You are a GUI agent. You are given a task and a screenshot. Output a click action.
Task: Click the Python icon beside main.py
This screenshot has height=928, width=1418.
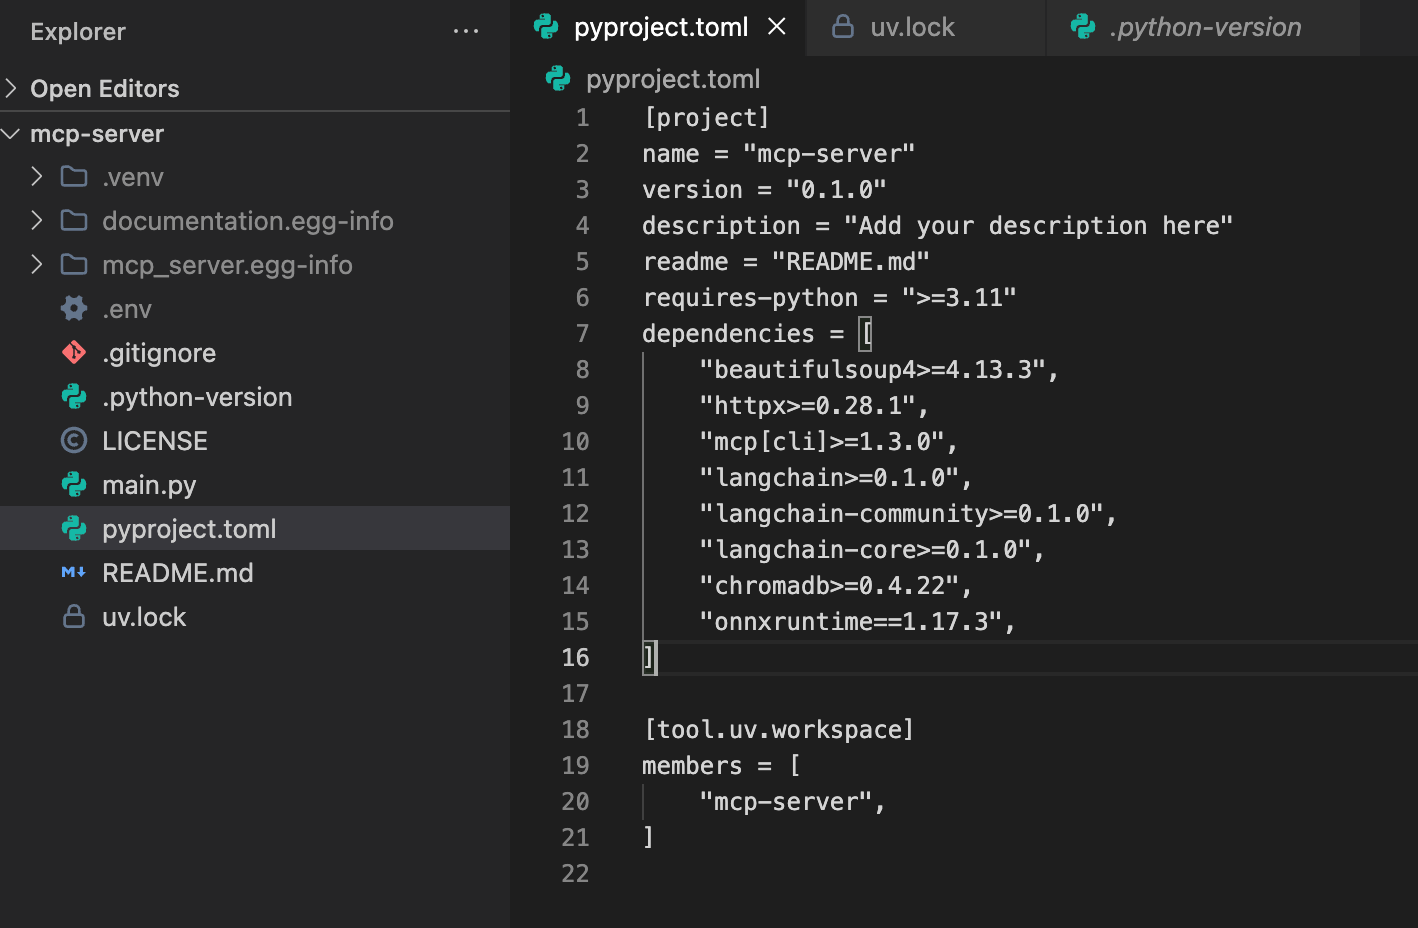point(74,484)
